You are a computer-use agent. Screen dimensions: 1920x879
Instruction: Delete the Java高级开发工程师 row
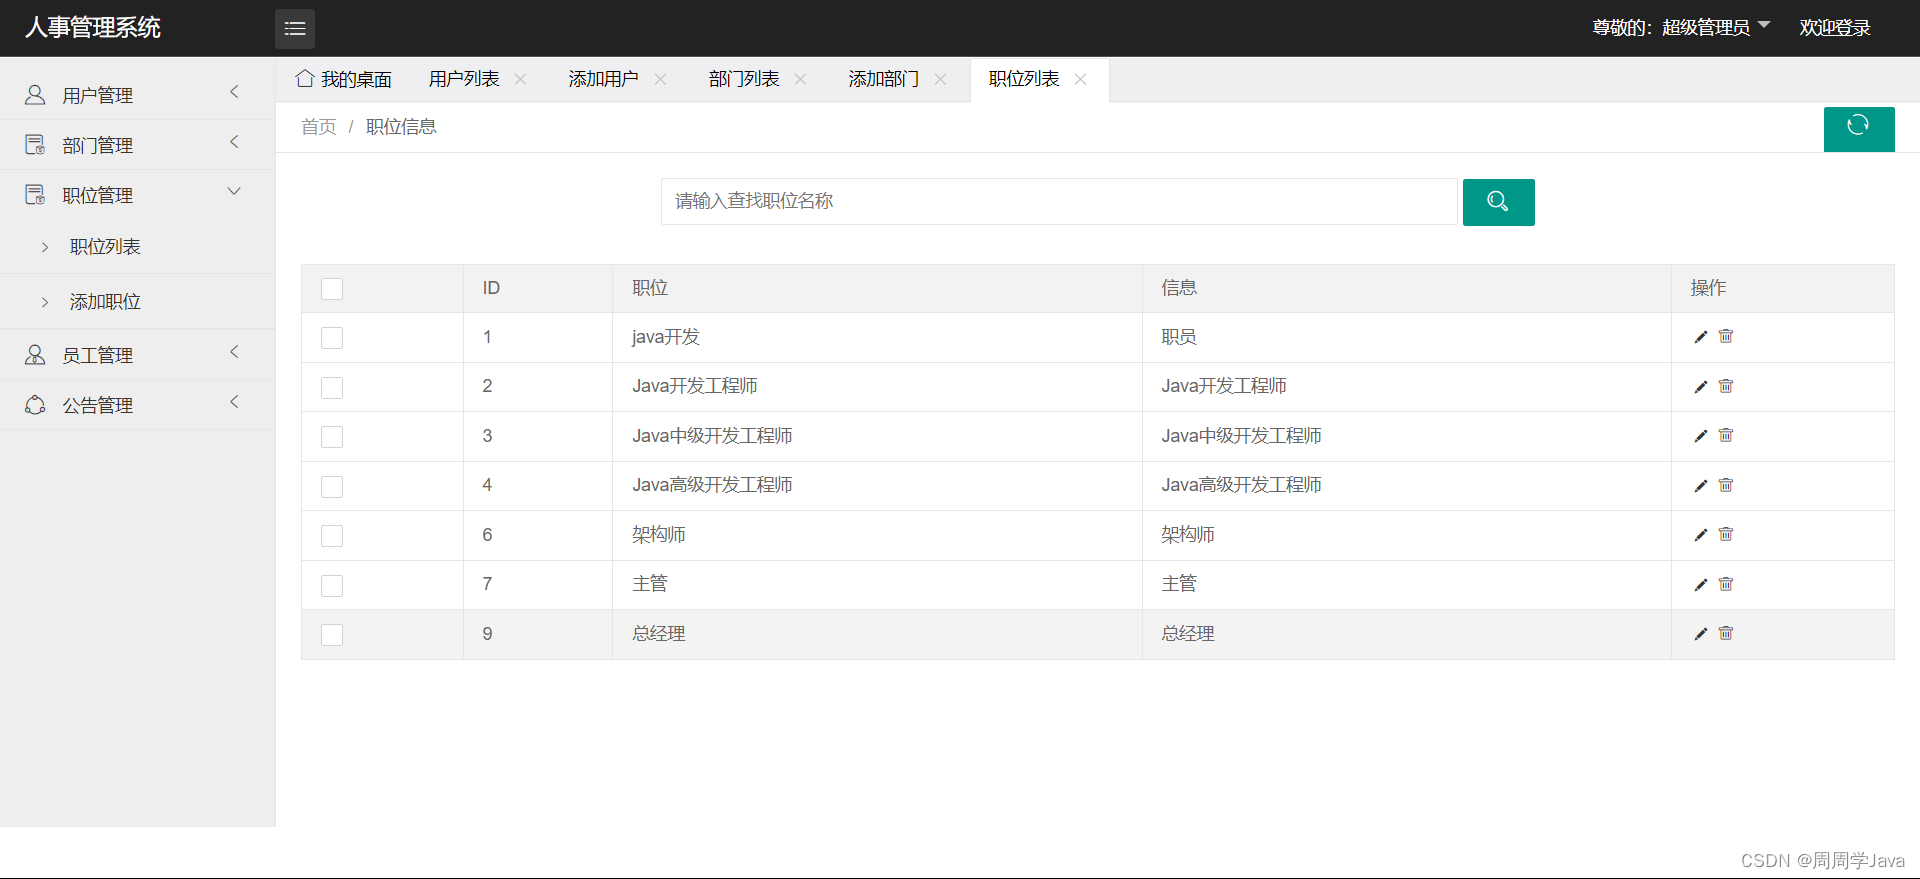pyautogui.click(x=1726, y=485)
